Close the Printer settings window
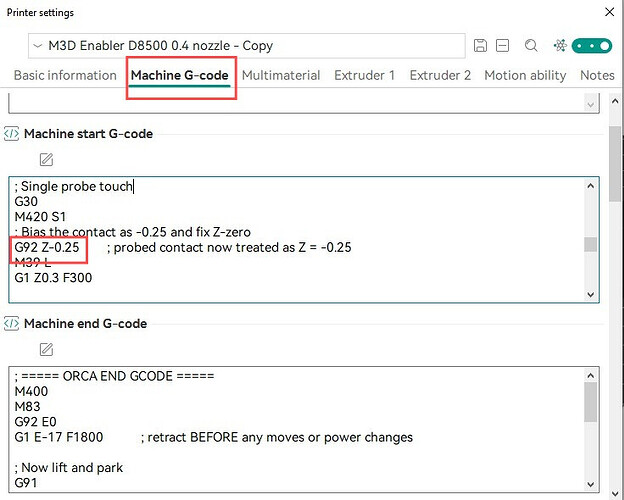The width and height of the screenshot is (624, 500). (x=609, y=12)
